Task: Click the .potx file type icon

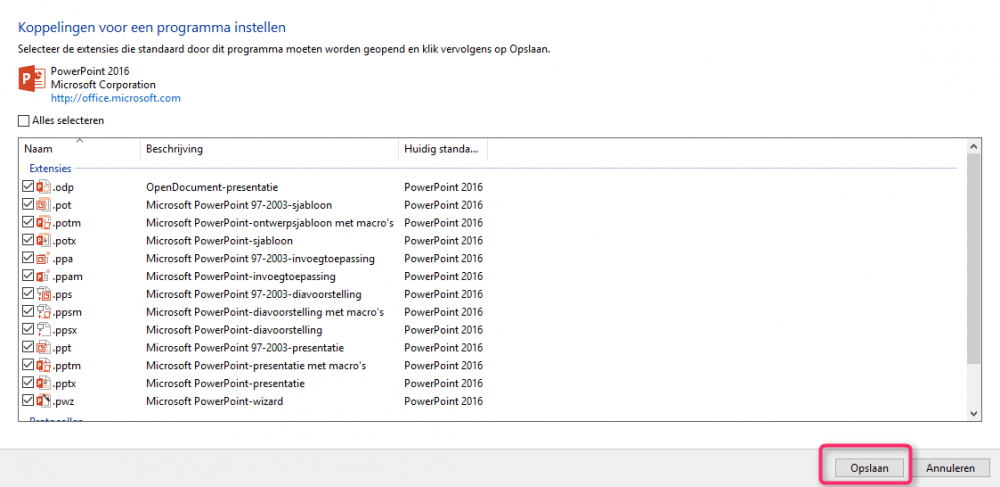Action: tap(43, 241)
